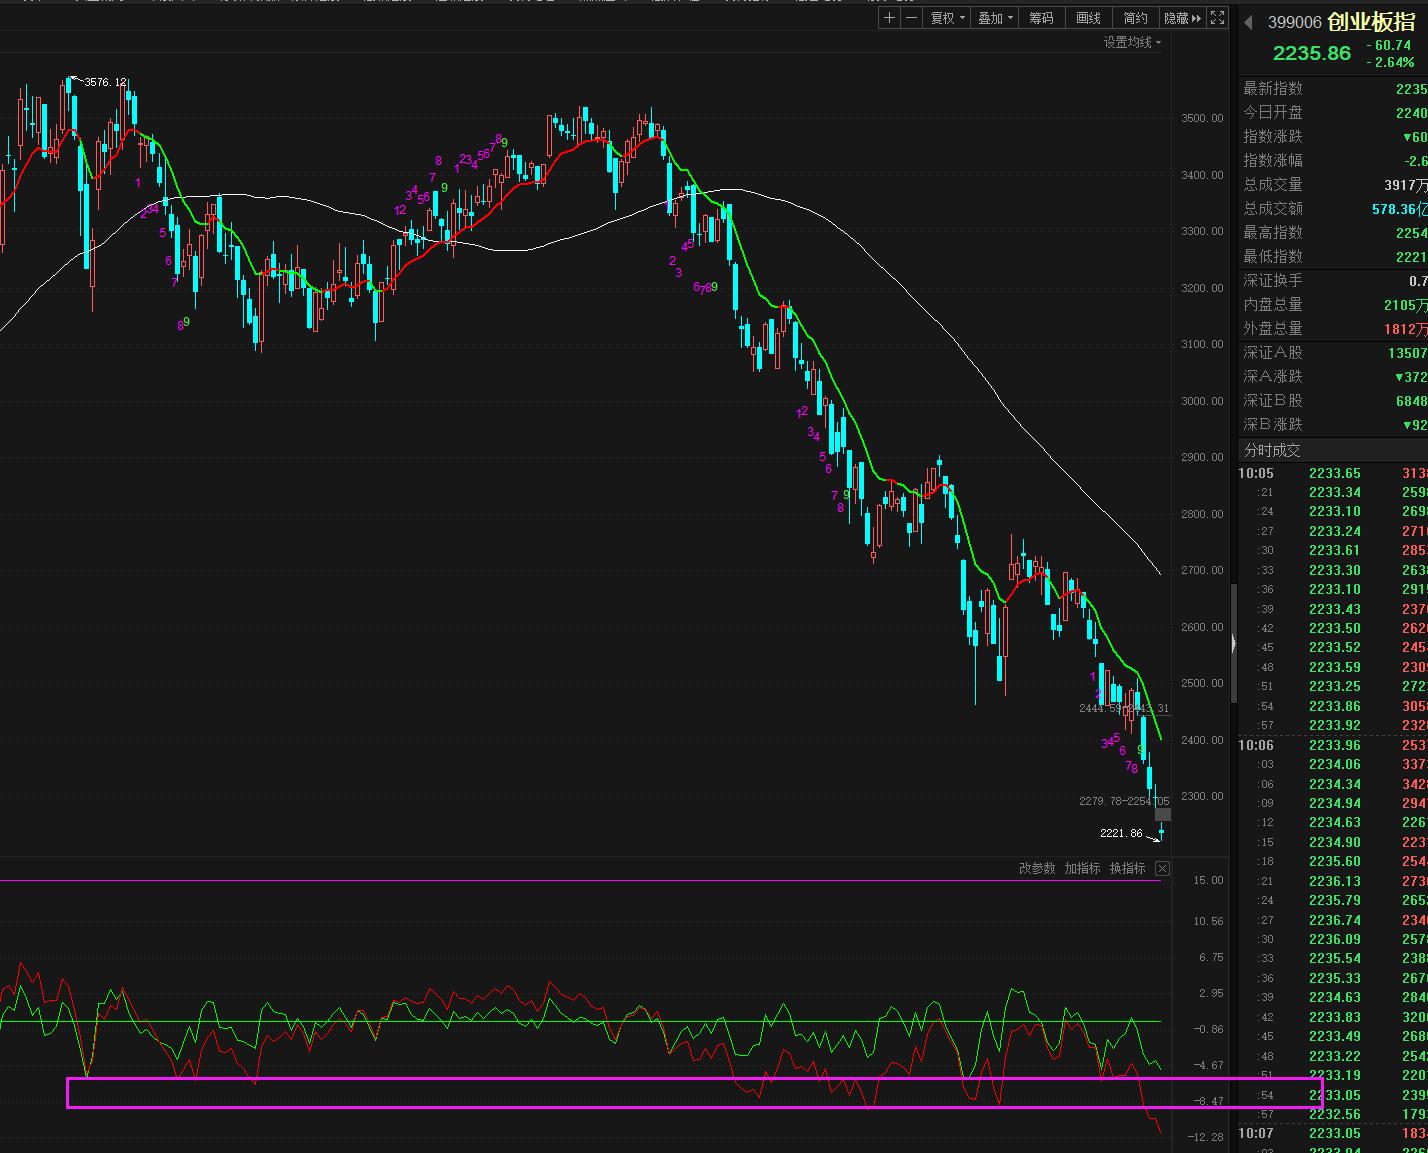Viewport: 1428px width, 1153px height.
Task: Open the 叠加 overlay dropdown
Action: pos(995,18)
